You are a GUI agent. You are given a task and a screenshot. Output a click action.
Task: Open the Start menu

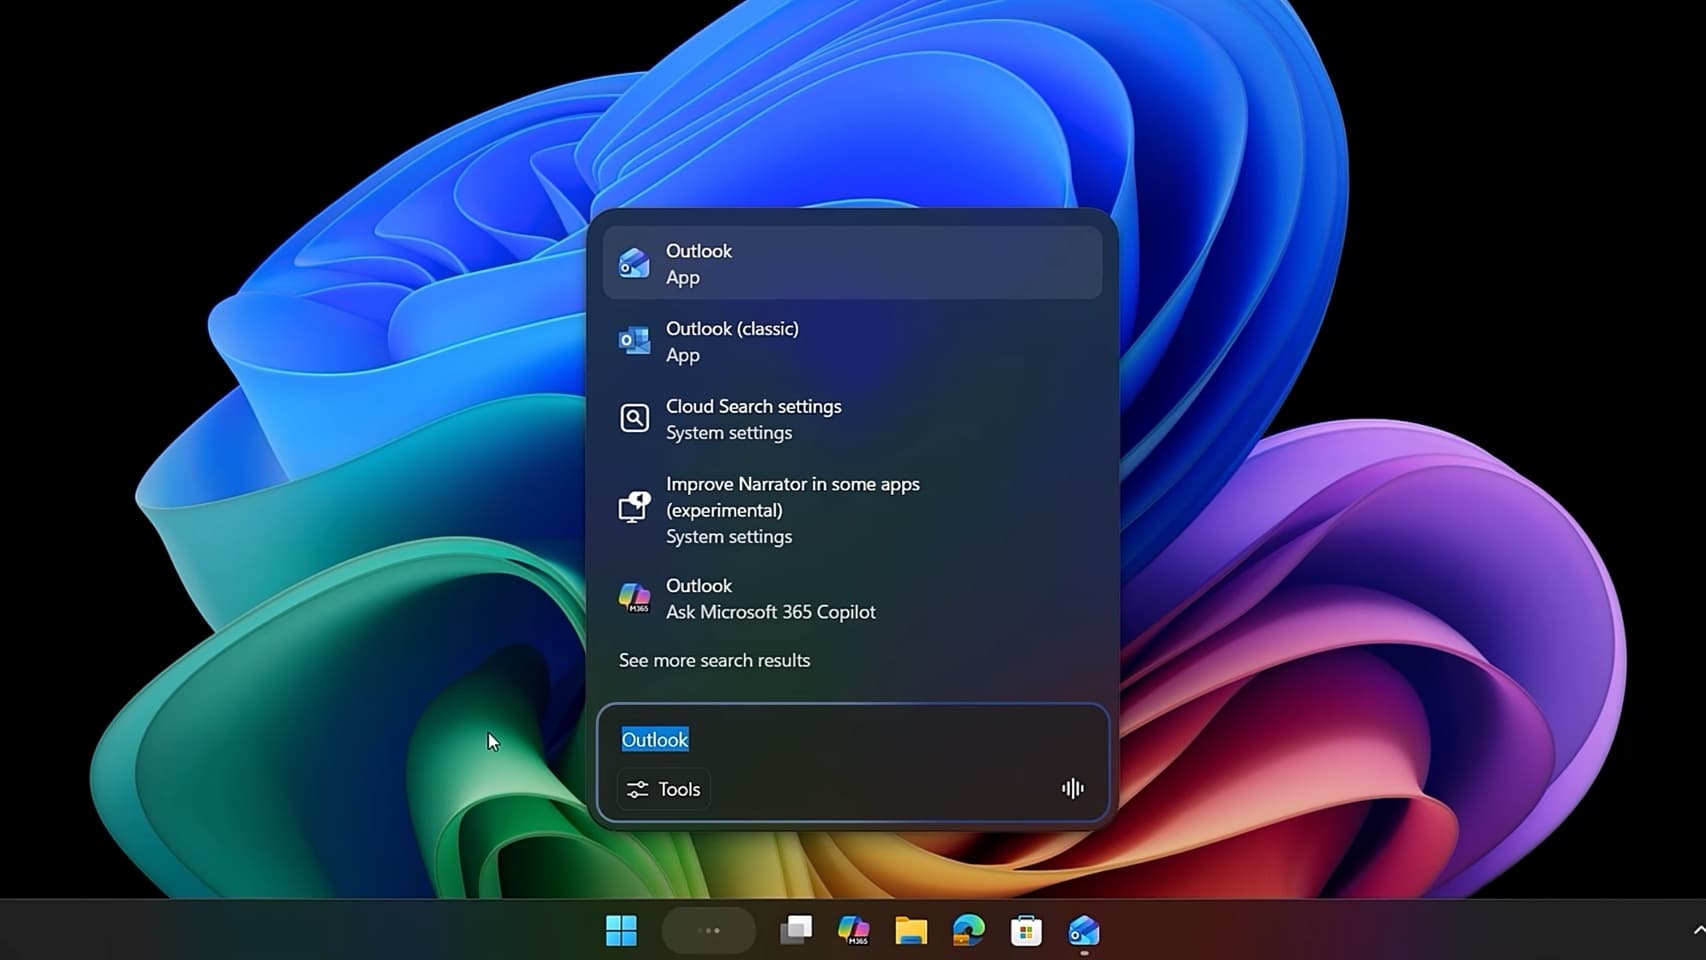622,930
